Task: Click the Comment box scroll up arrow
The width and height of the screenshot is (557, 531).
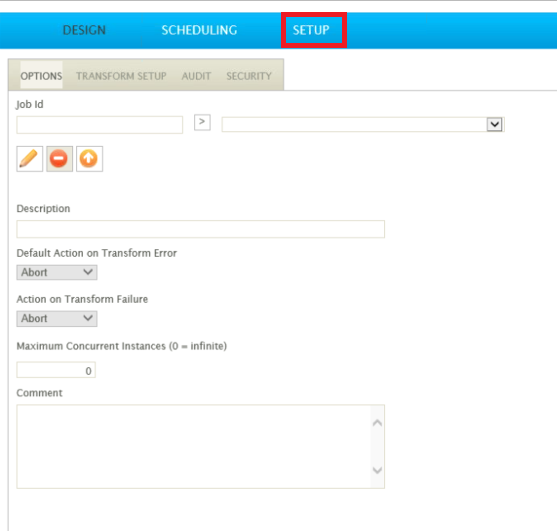Action: [x=377, y=423]
